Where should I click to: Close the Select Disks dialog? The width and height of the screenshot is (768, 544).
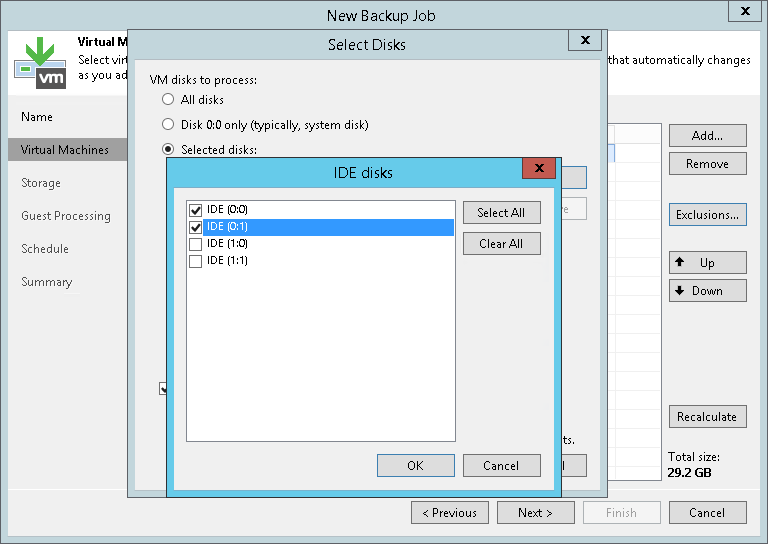pyautogui.click(x=585, y=40)
